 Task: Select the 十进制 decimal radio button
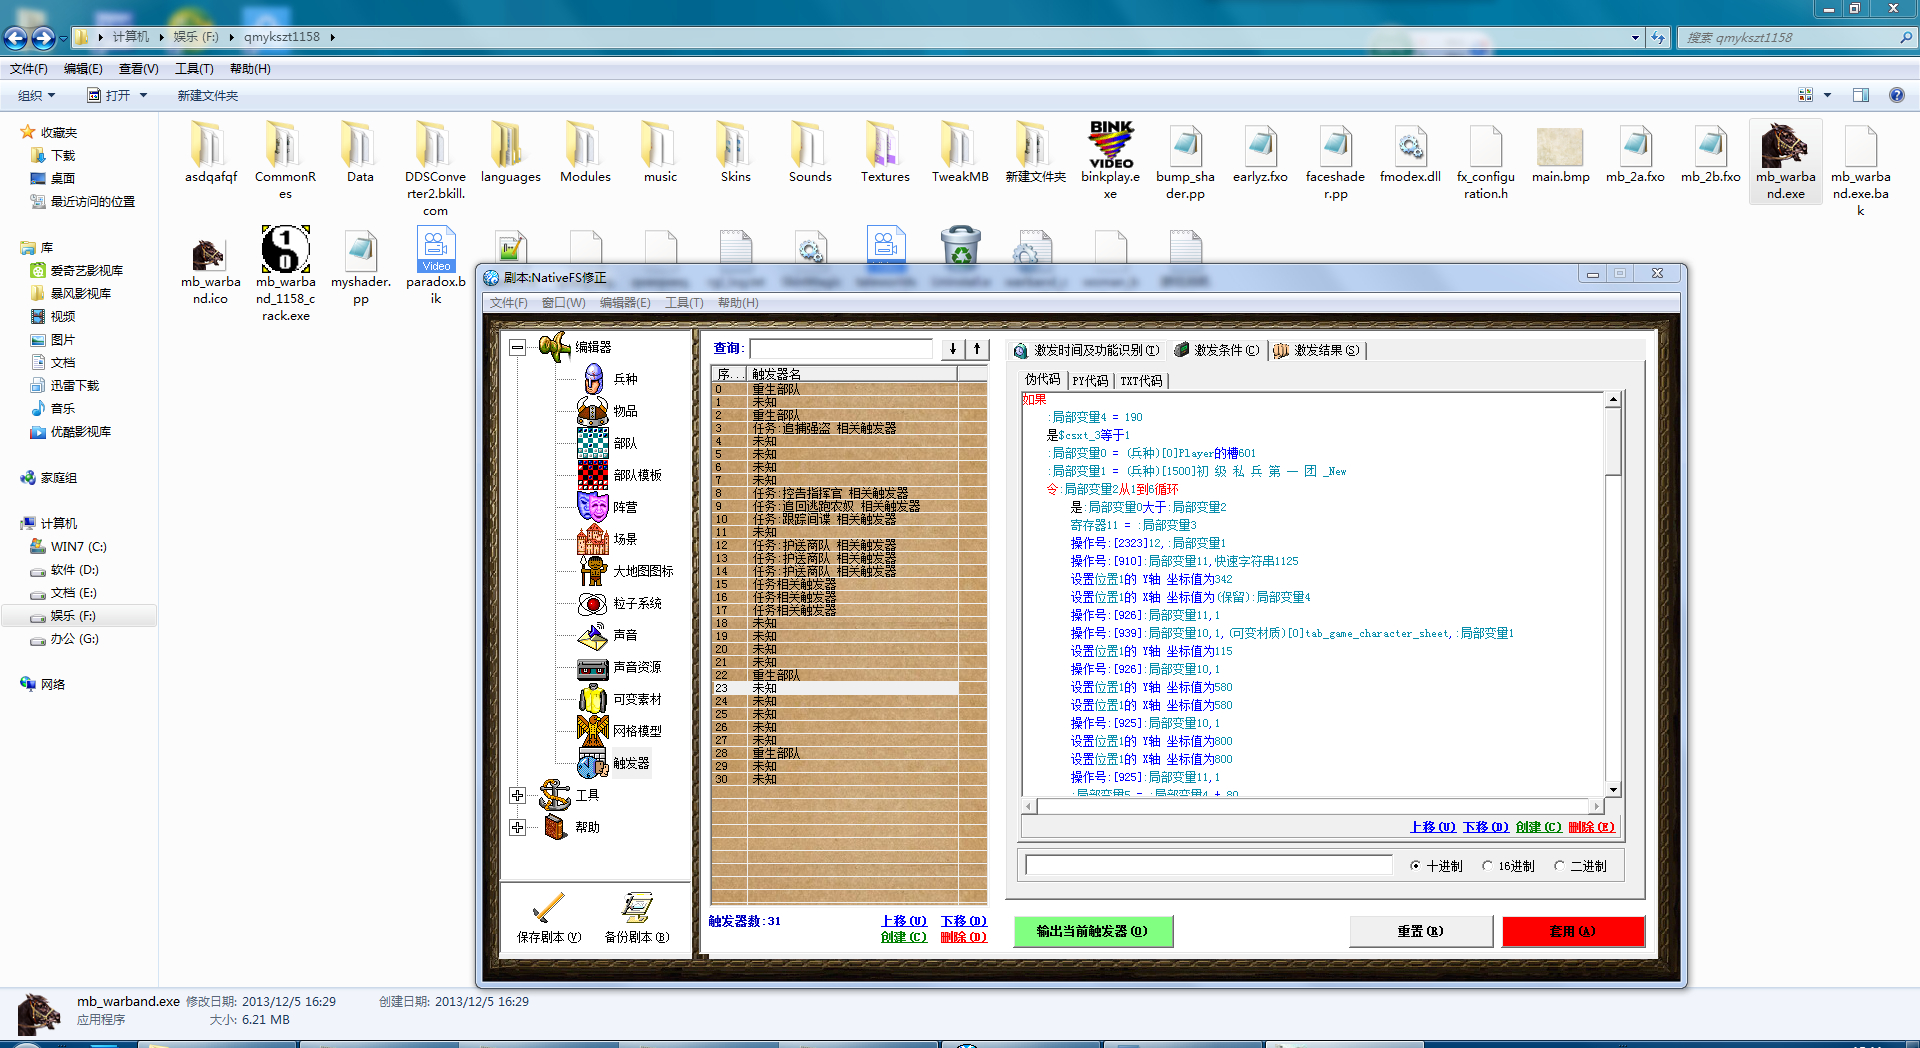click(x=1415, y=866)
